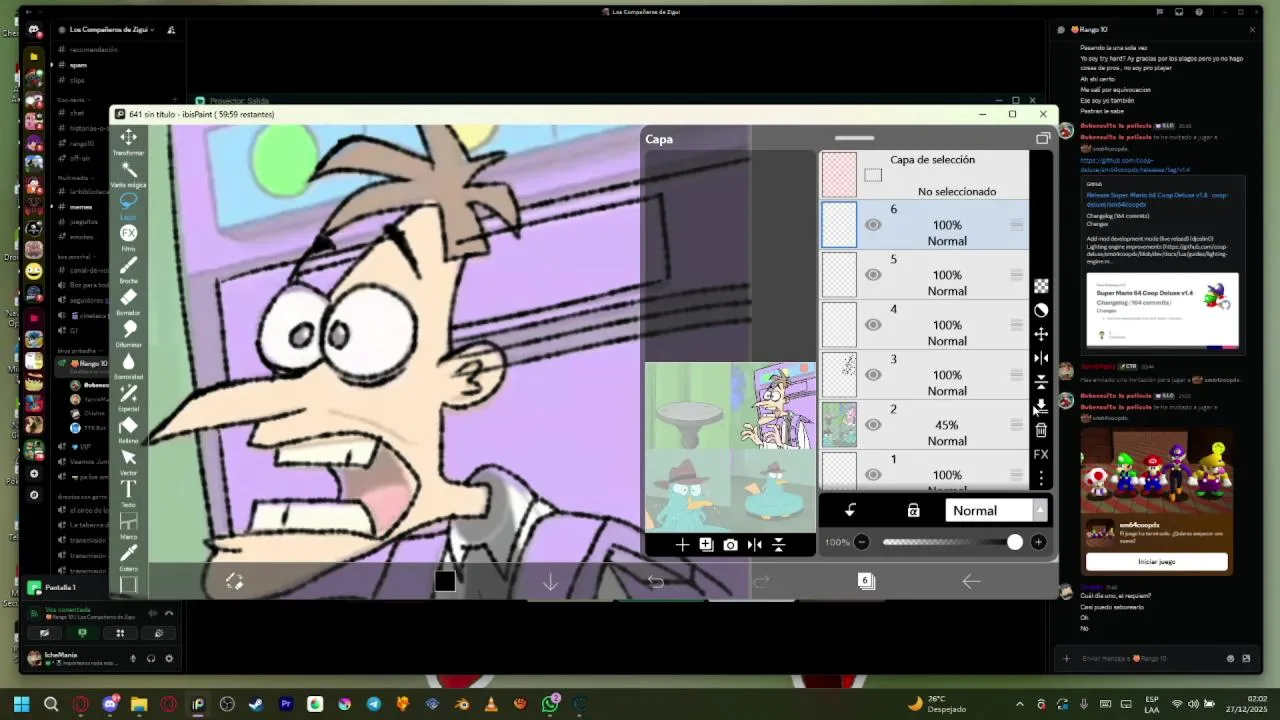Hide layer 3 with its eye icon
Viewport: 1280px width, 720px height.
(x=873, y=375)
